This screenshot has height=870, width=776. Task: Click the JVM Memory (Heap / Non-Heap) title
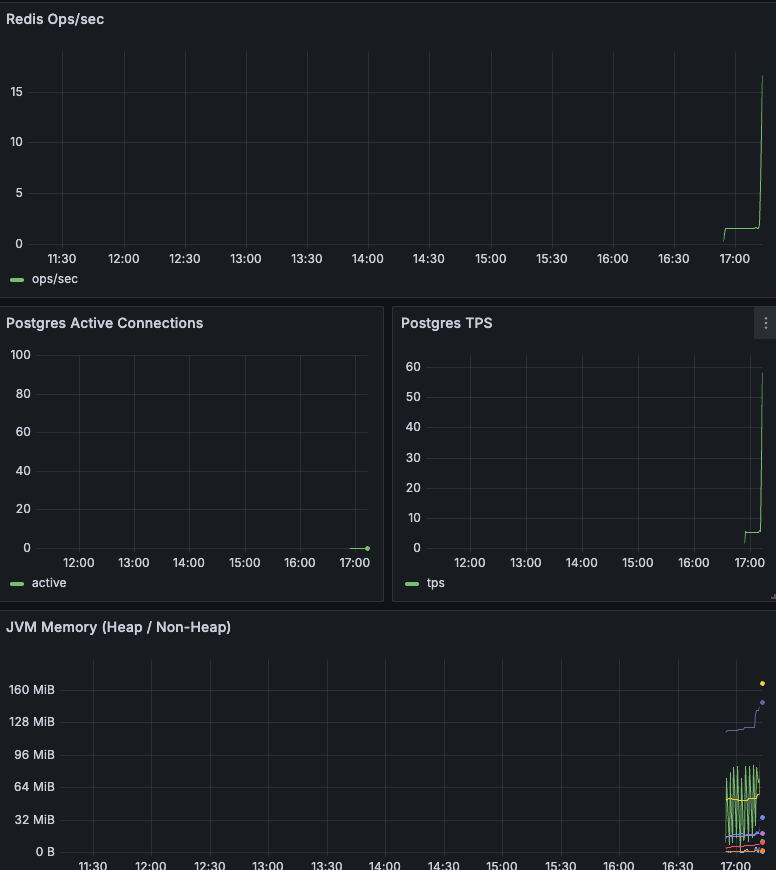tap(118, 627)
